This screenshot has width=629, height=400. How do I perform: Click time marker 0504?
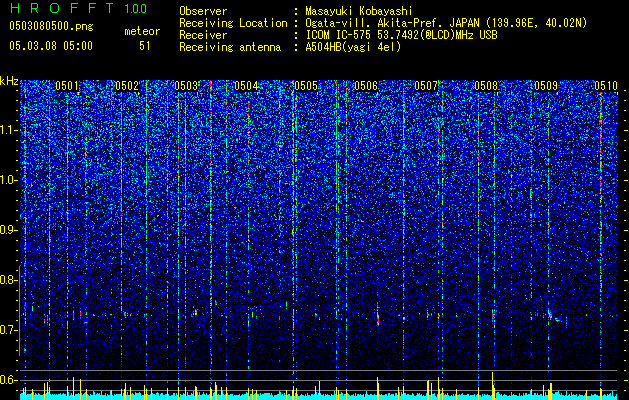pyautogui.click(x=246, y=86)
